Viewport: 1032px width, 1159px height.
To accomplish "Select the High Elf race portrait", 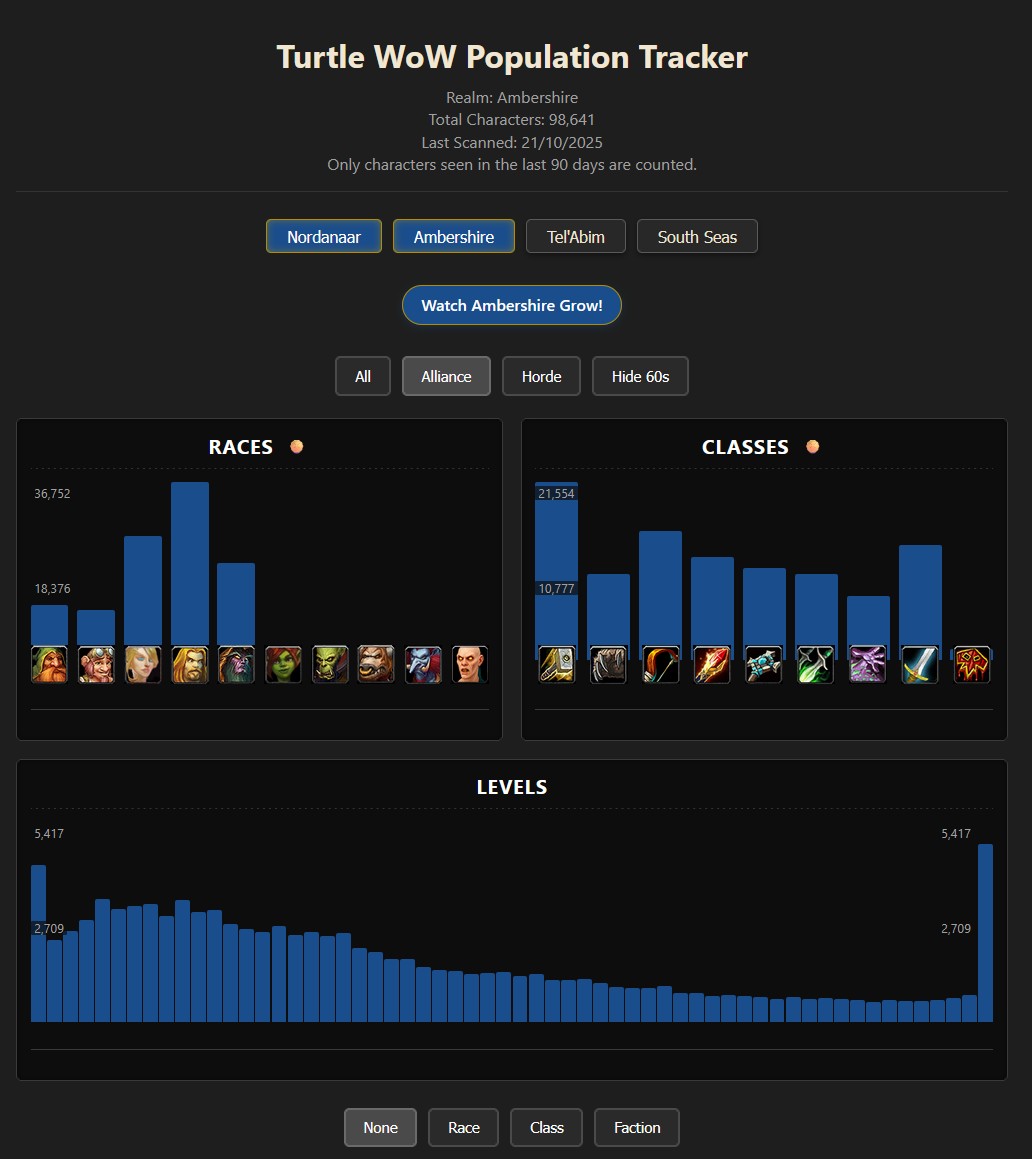I will pos(143,664).
